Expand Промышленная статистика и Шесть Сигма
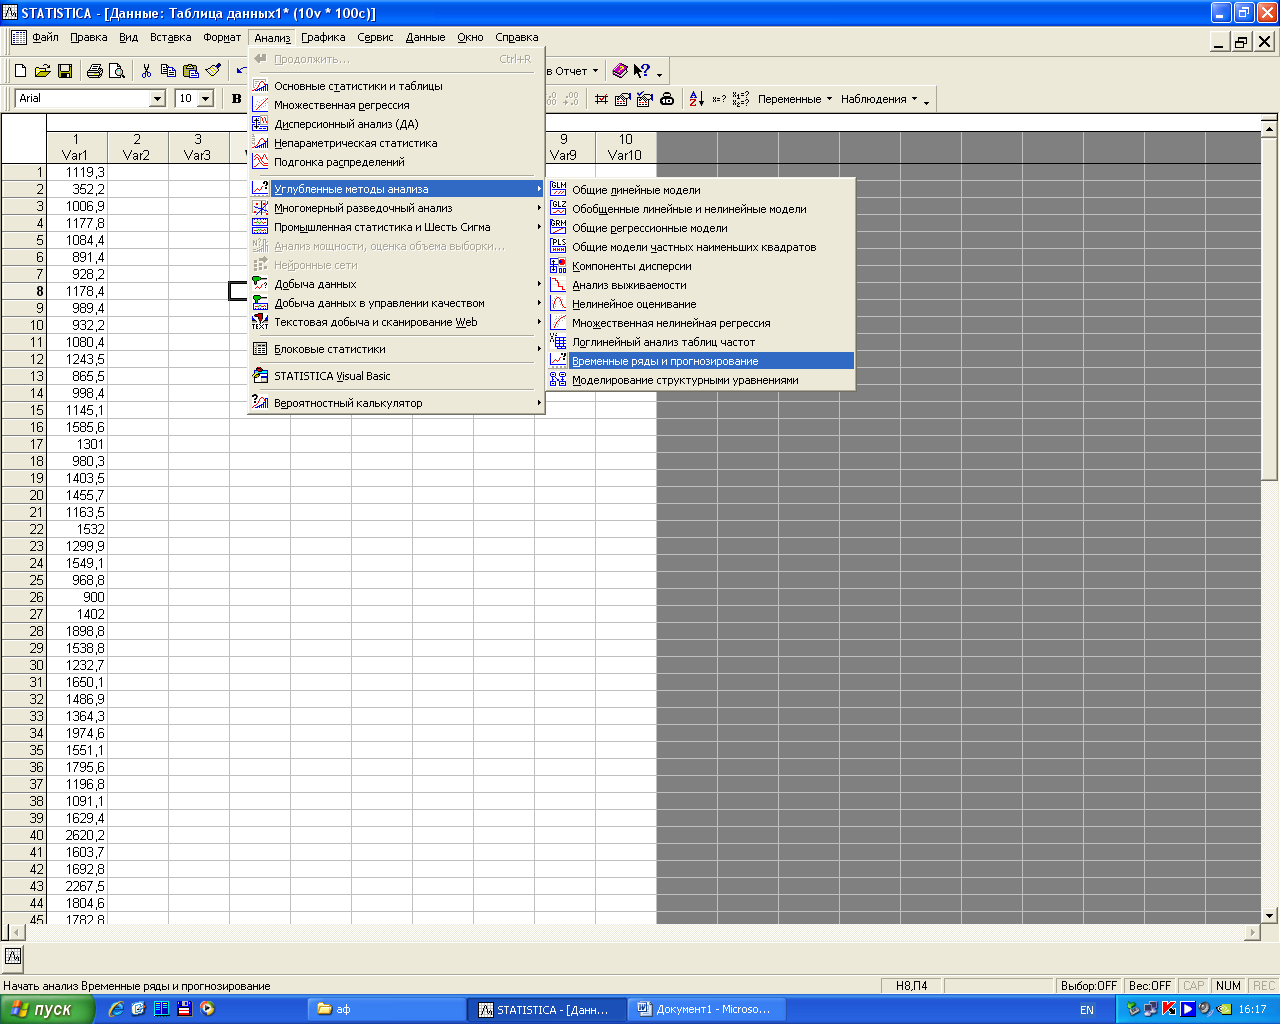Viewport: 1280px width, 1024px height. [397, 227]
